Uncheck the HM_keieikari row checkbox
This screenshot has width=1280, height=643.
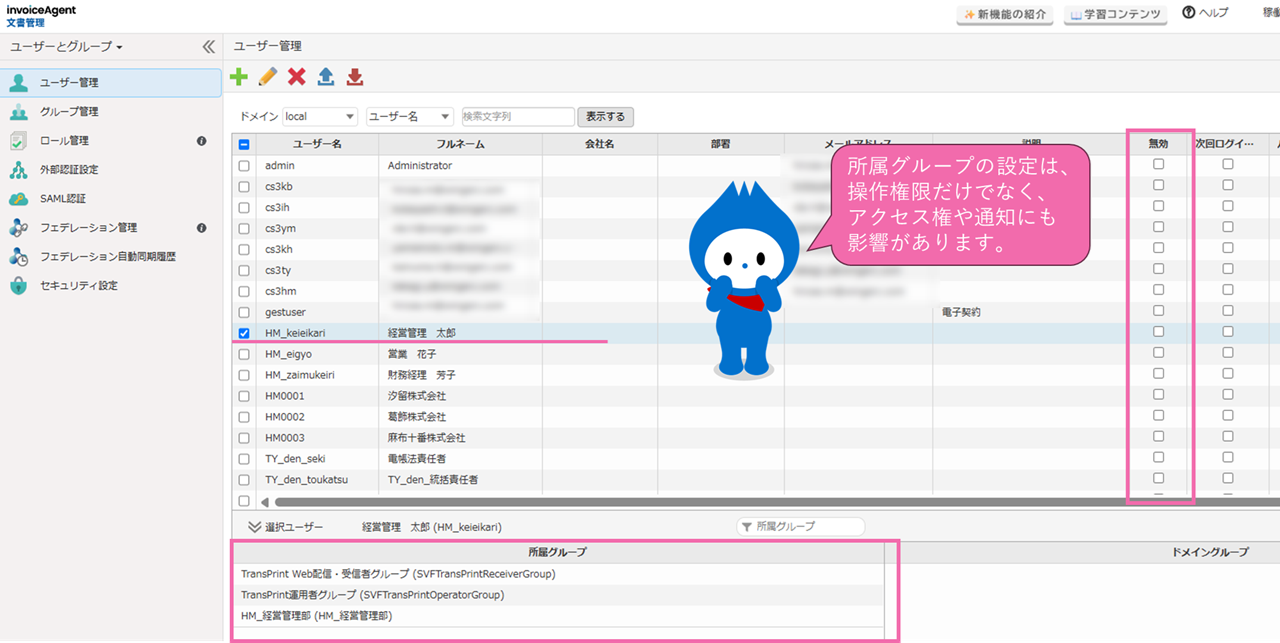(244, 333)
